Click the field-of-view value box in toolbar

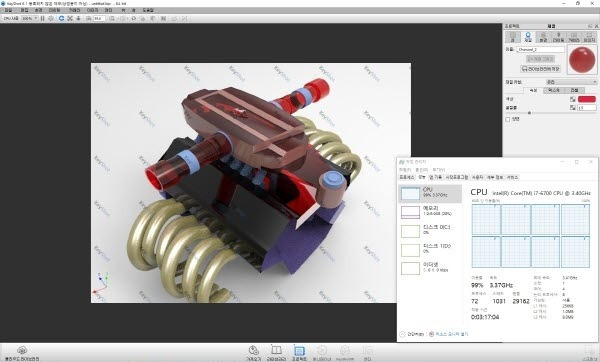(99, 18)
